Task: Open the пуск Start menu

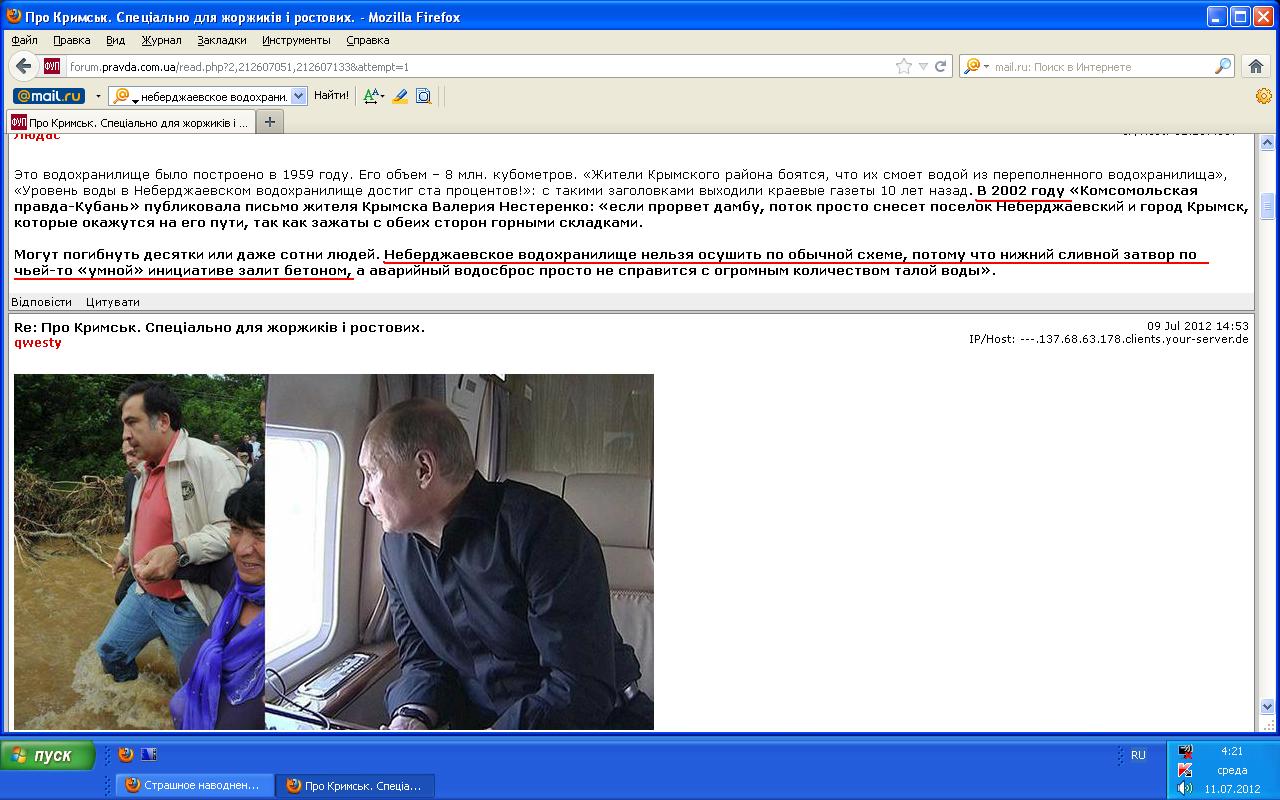Action: (x=48, y=755)
